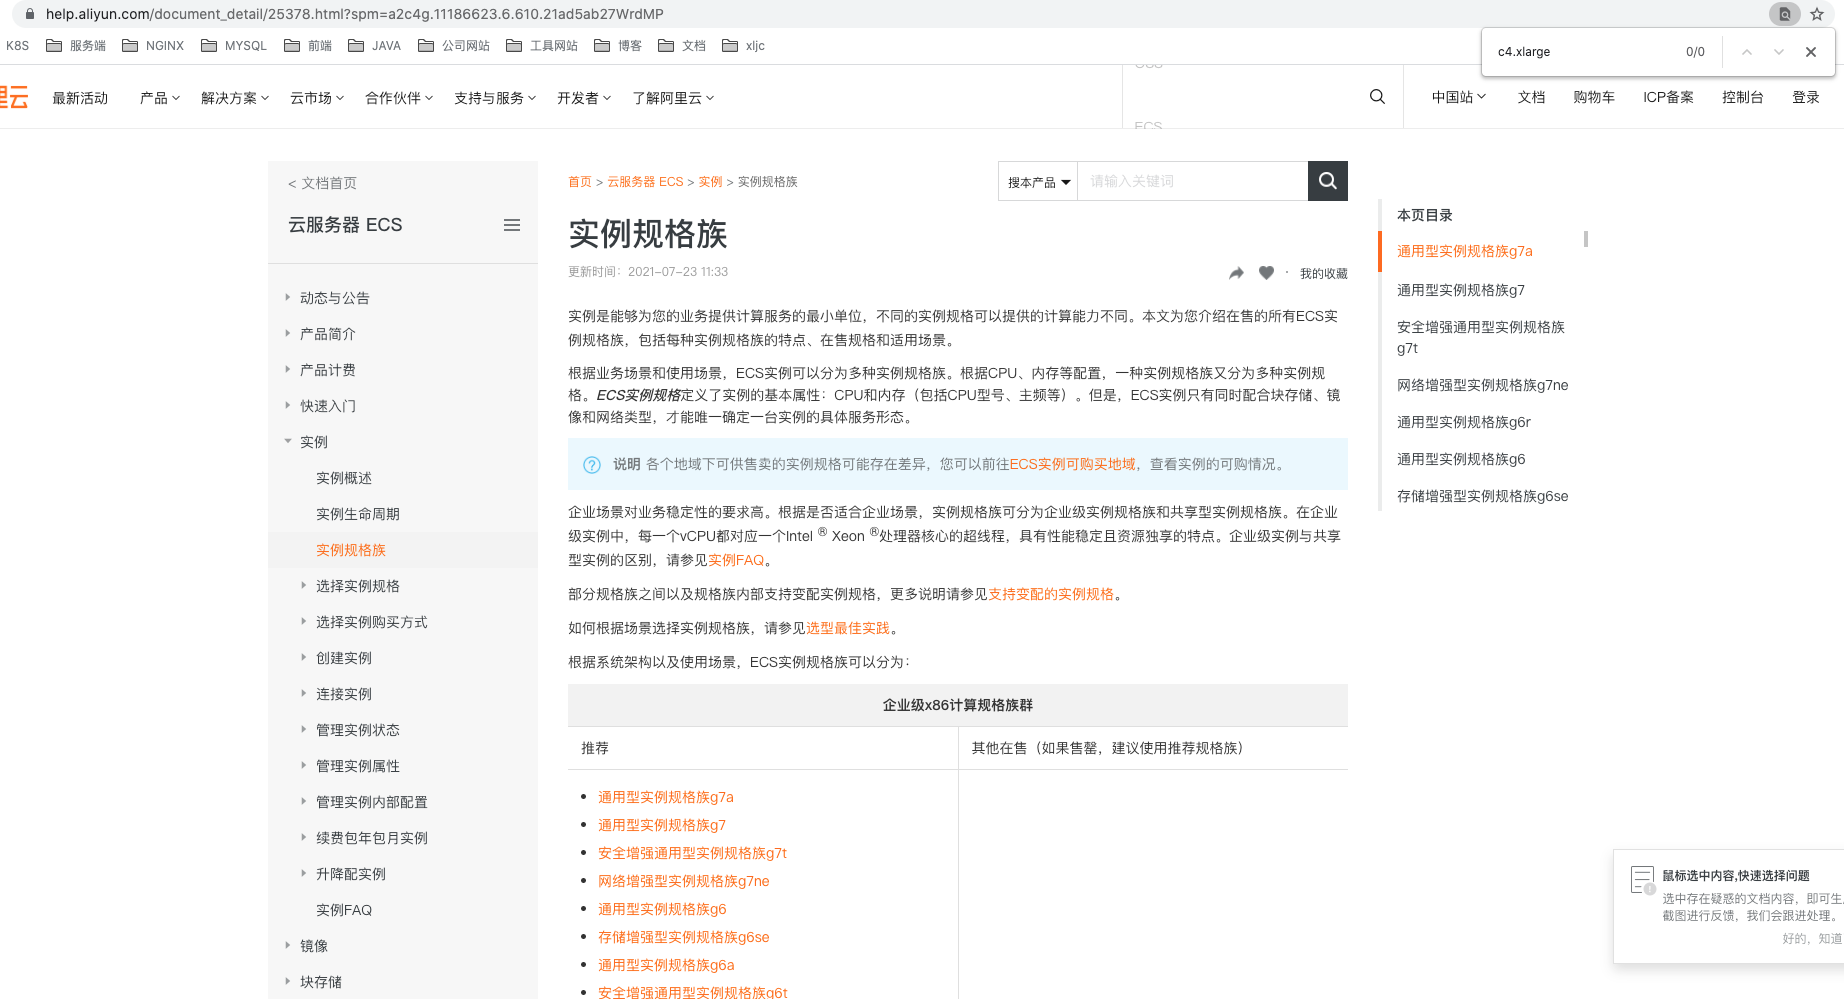Follow the 选型最佳实践 link
Image resolution: width=1844 pixels, height=999 pixels.
[848, 628]
